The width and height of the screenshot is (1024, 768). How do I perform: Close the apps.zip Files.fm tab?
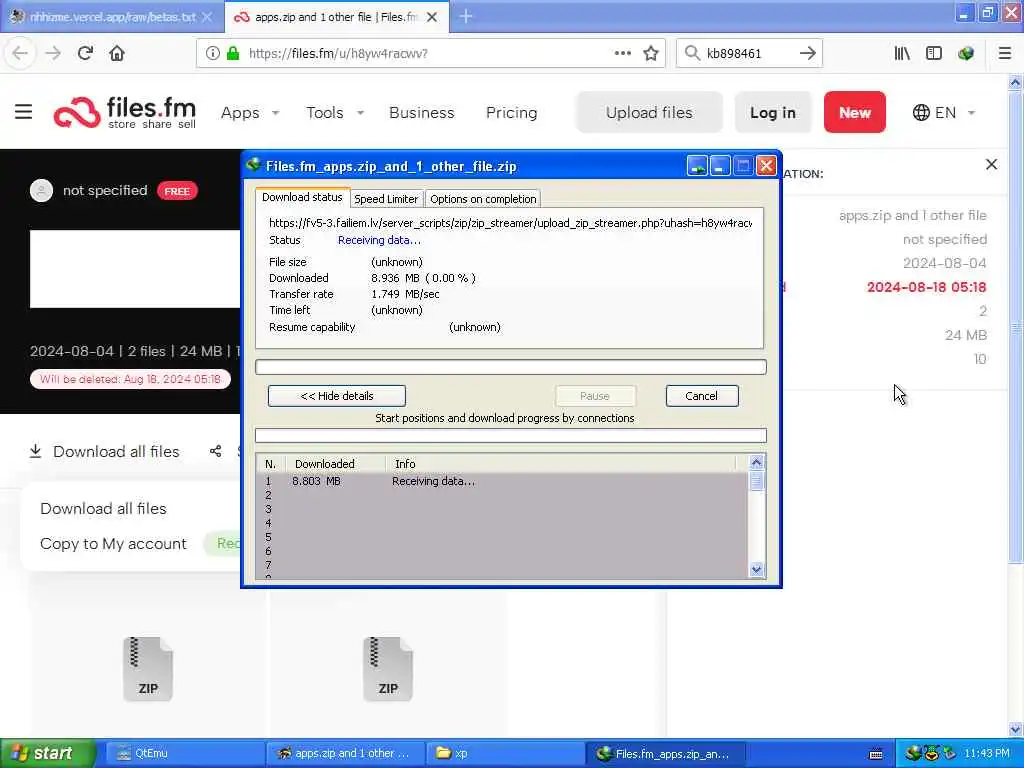click(432, 17)
